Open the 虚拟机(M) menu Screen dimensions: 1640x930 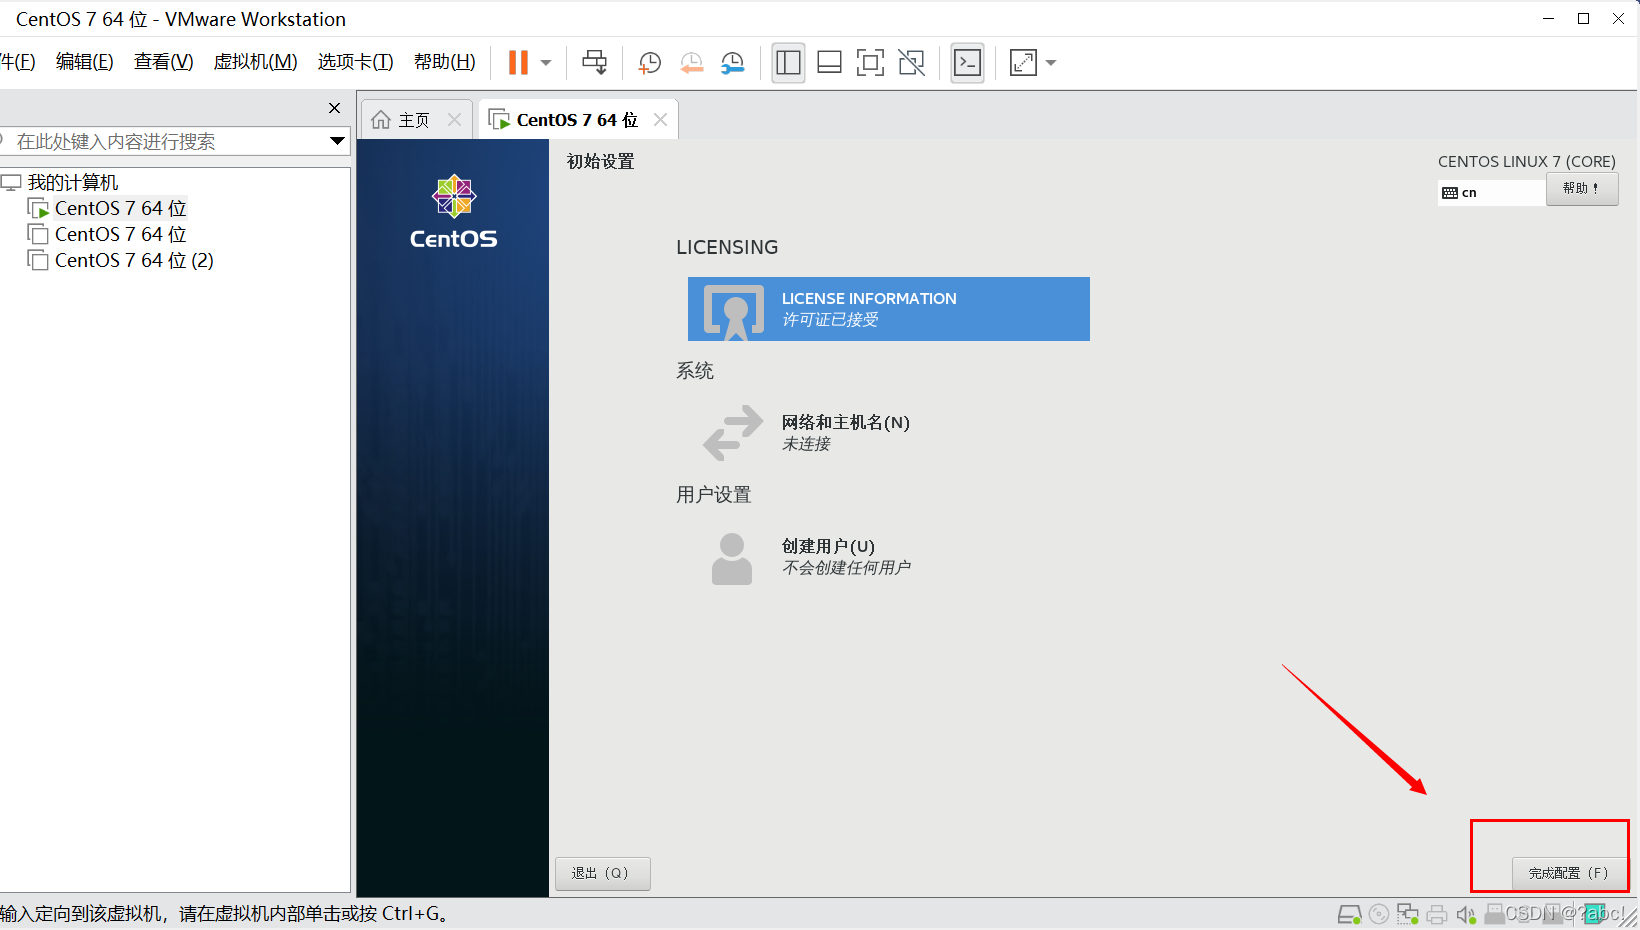coord(256,62)
